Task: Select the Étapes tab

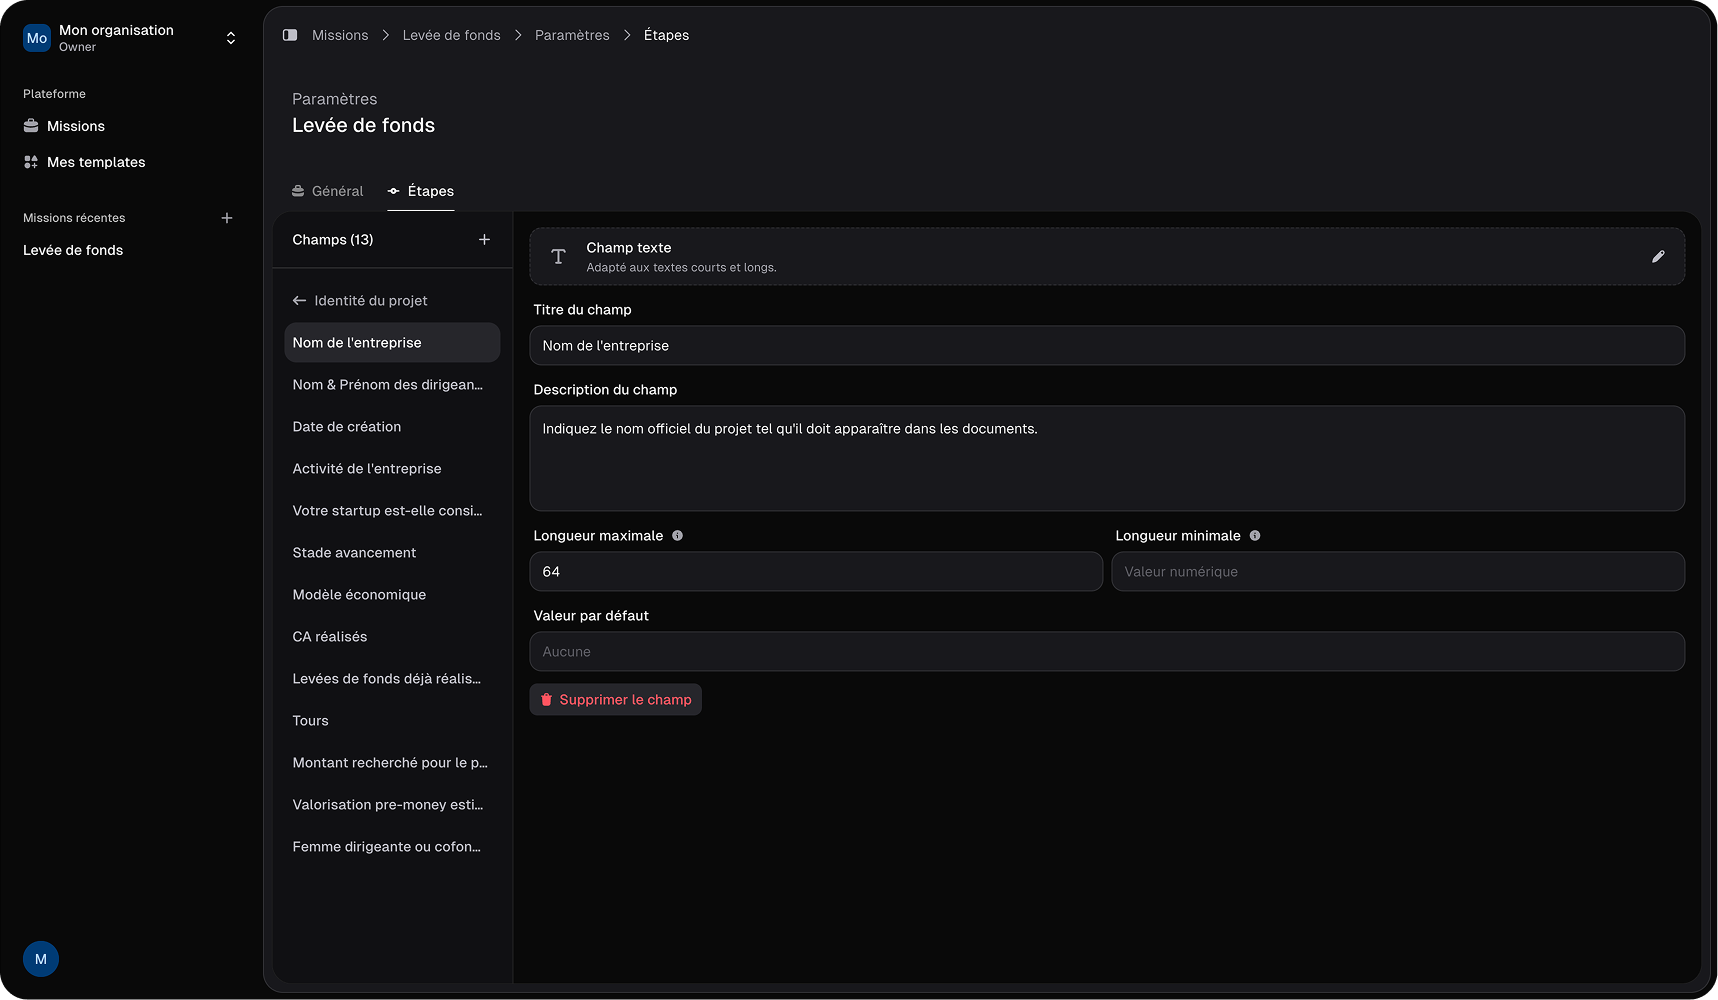Action: [421, 191]
